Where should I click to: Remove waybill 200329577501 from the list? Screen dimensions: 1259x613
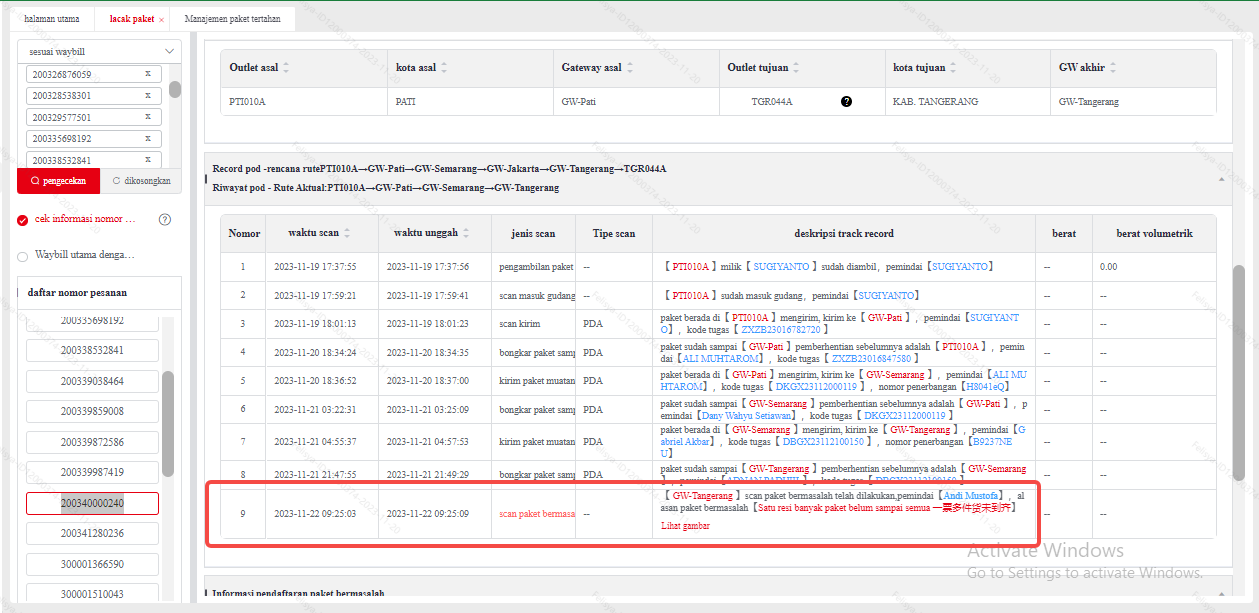pos(148,117)
